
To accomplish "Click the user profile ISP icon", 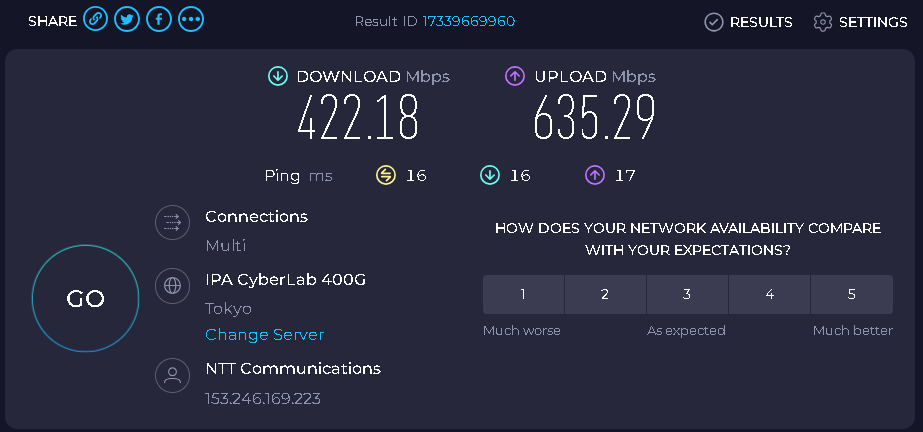I will coord(172,375).
